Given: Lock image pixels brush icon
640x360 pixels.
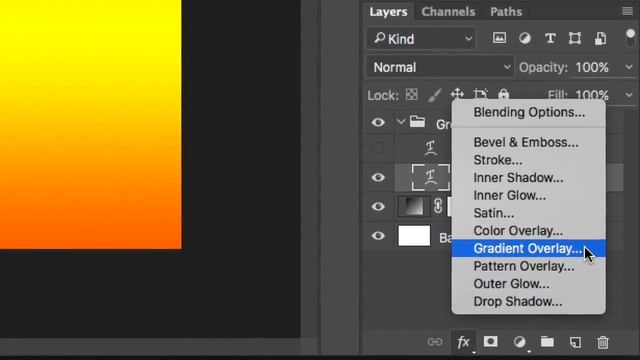Looking at the screenshot, I should (x=434, y=95).
